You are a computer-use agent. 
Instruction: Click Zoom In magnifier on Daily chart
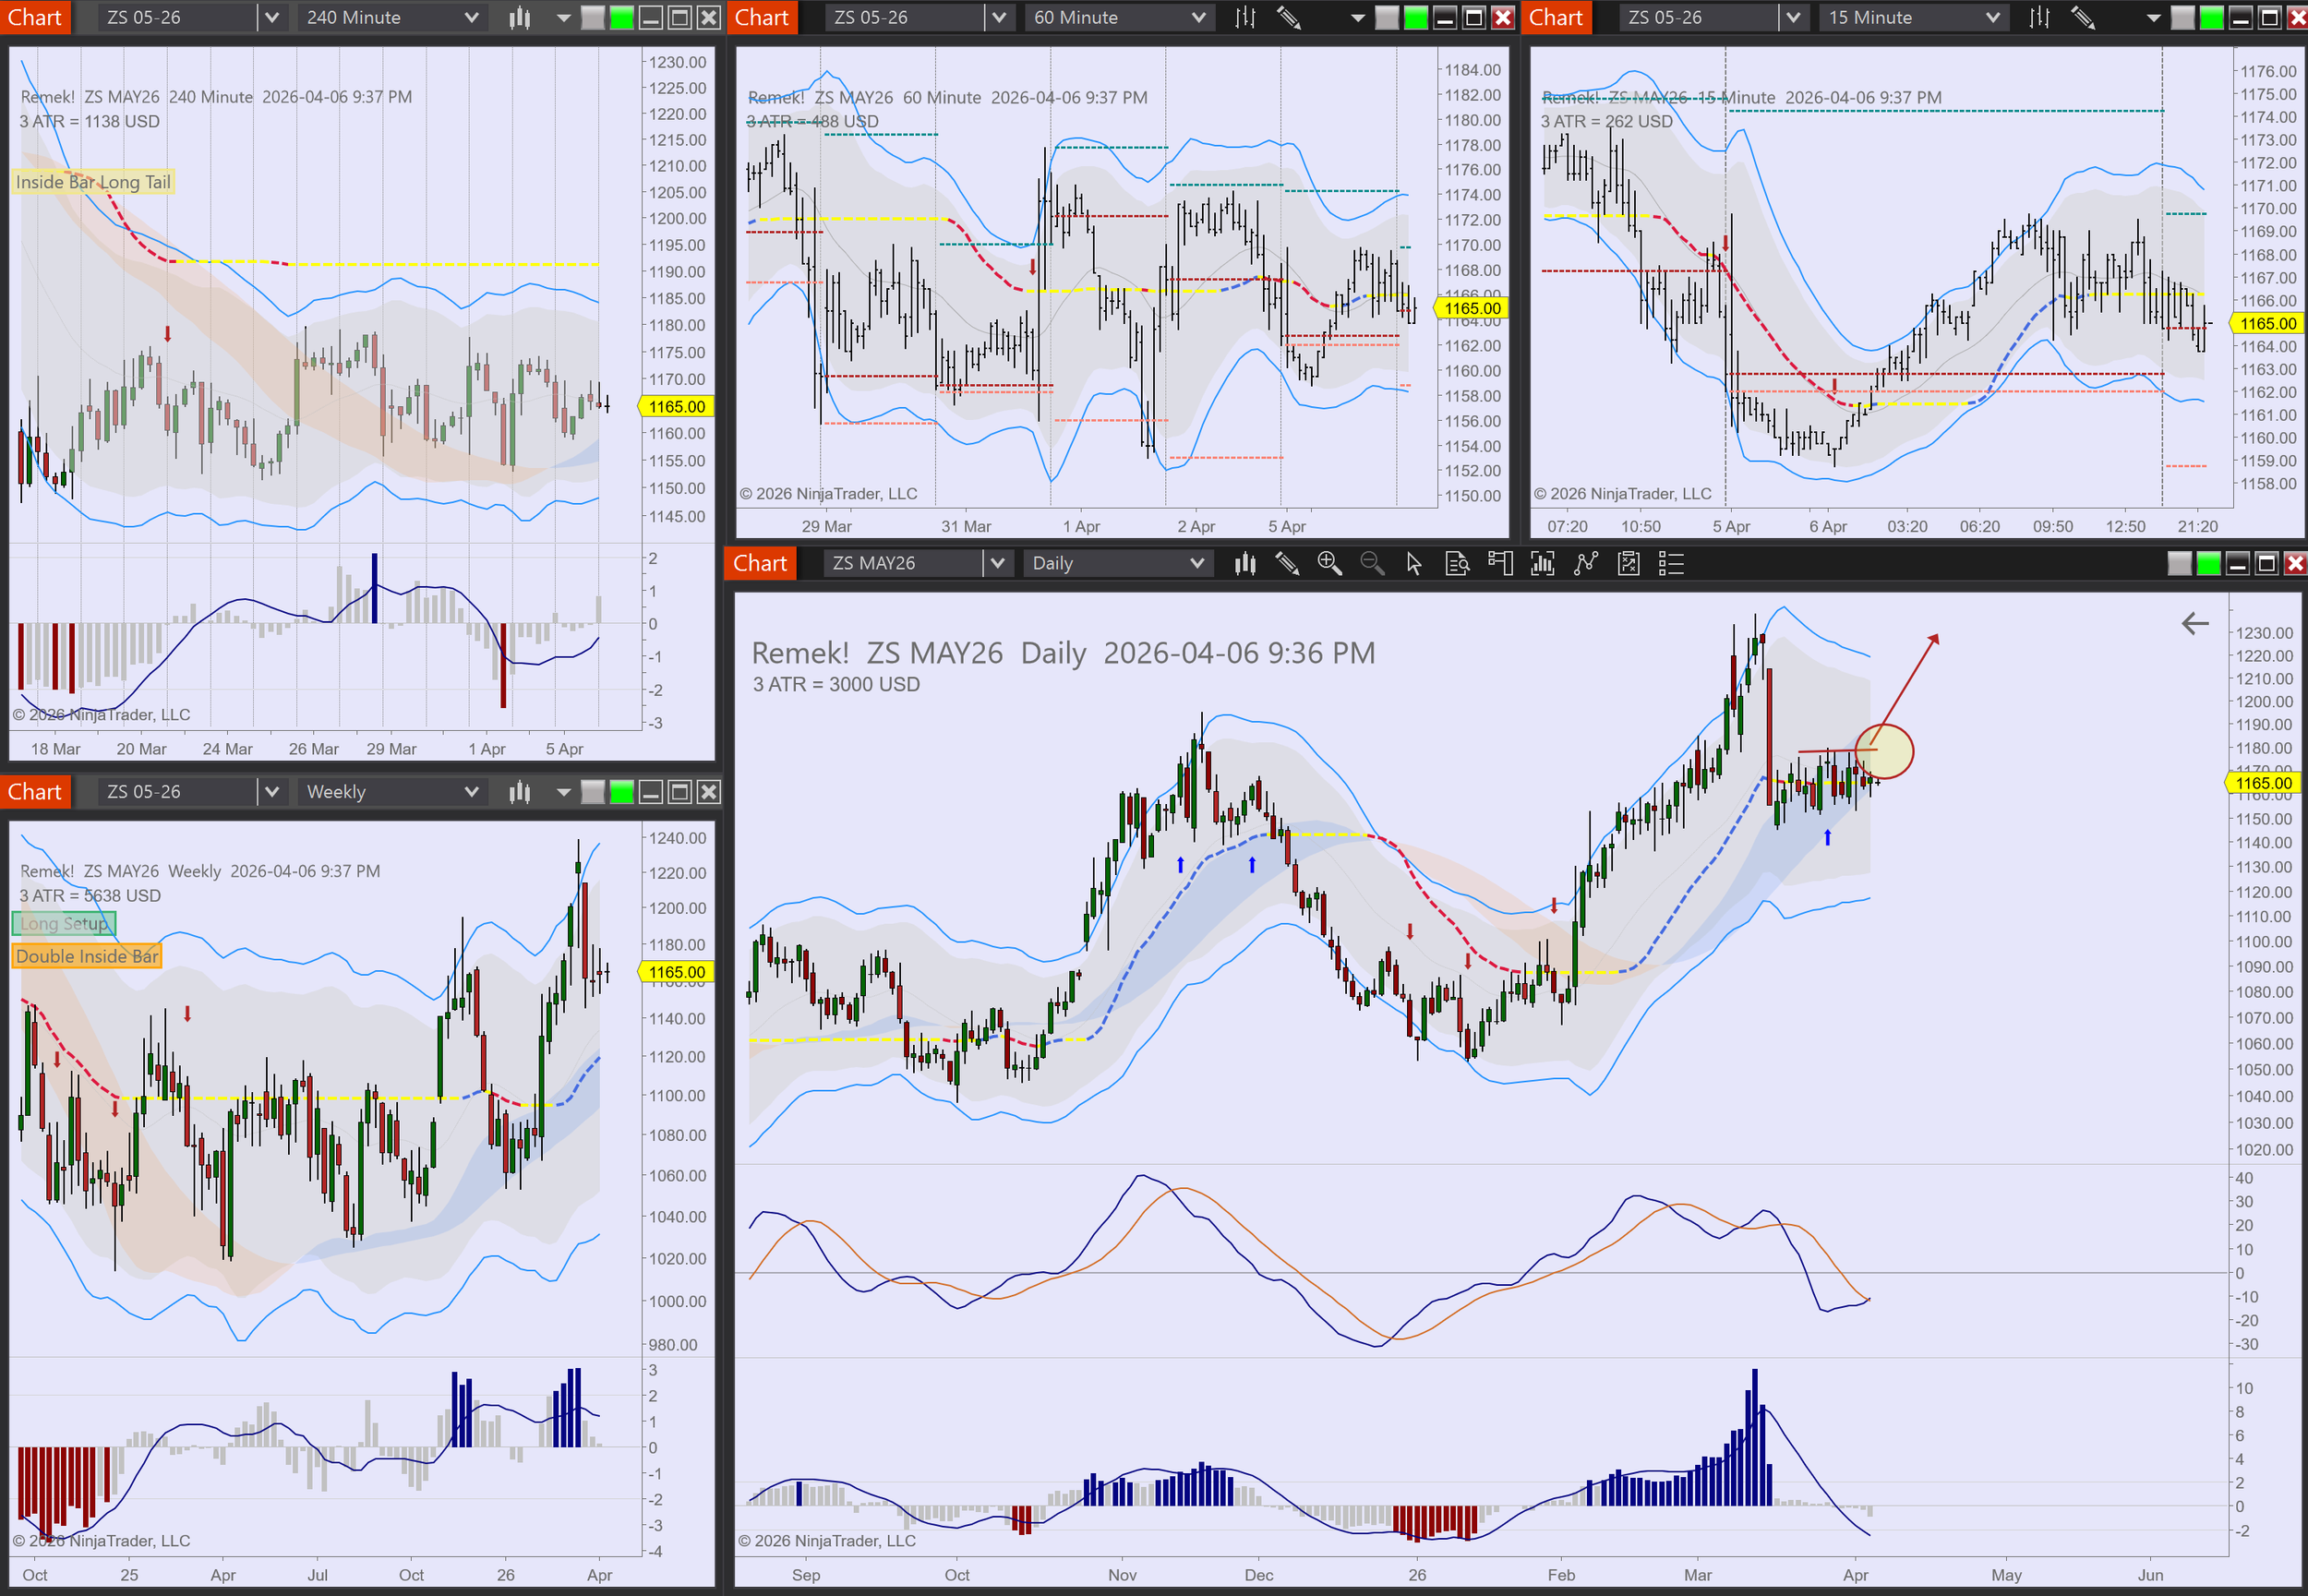(1329, 564)
